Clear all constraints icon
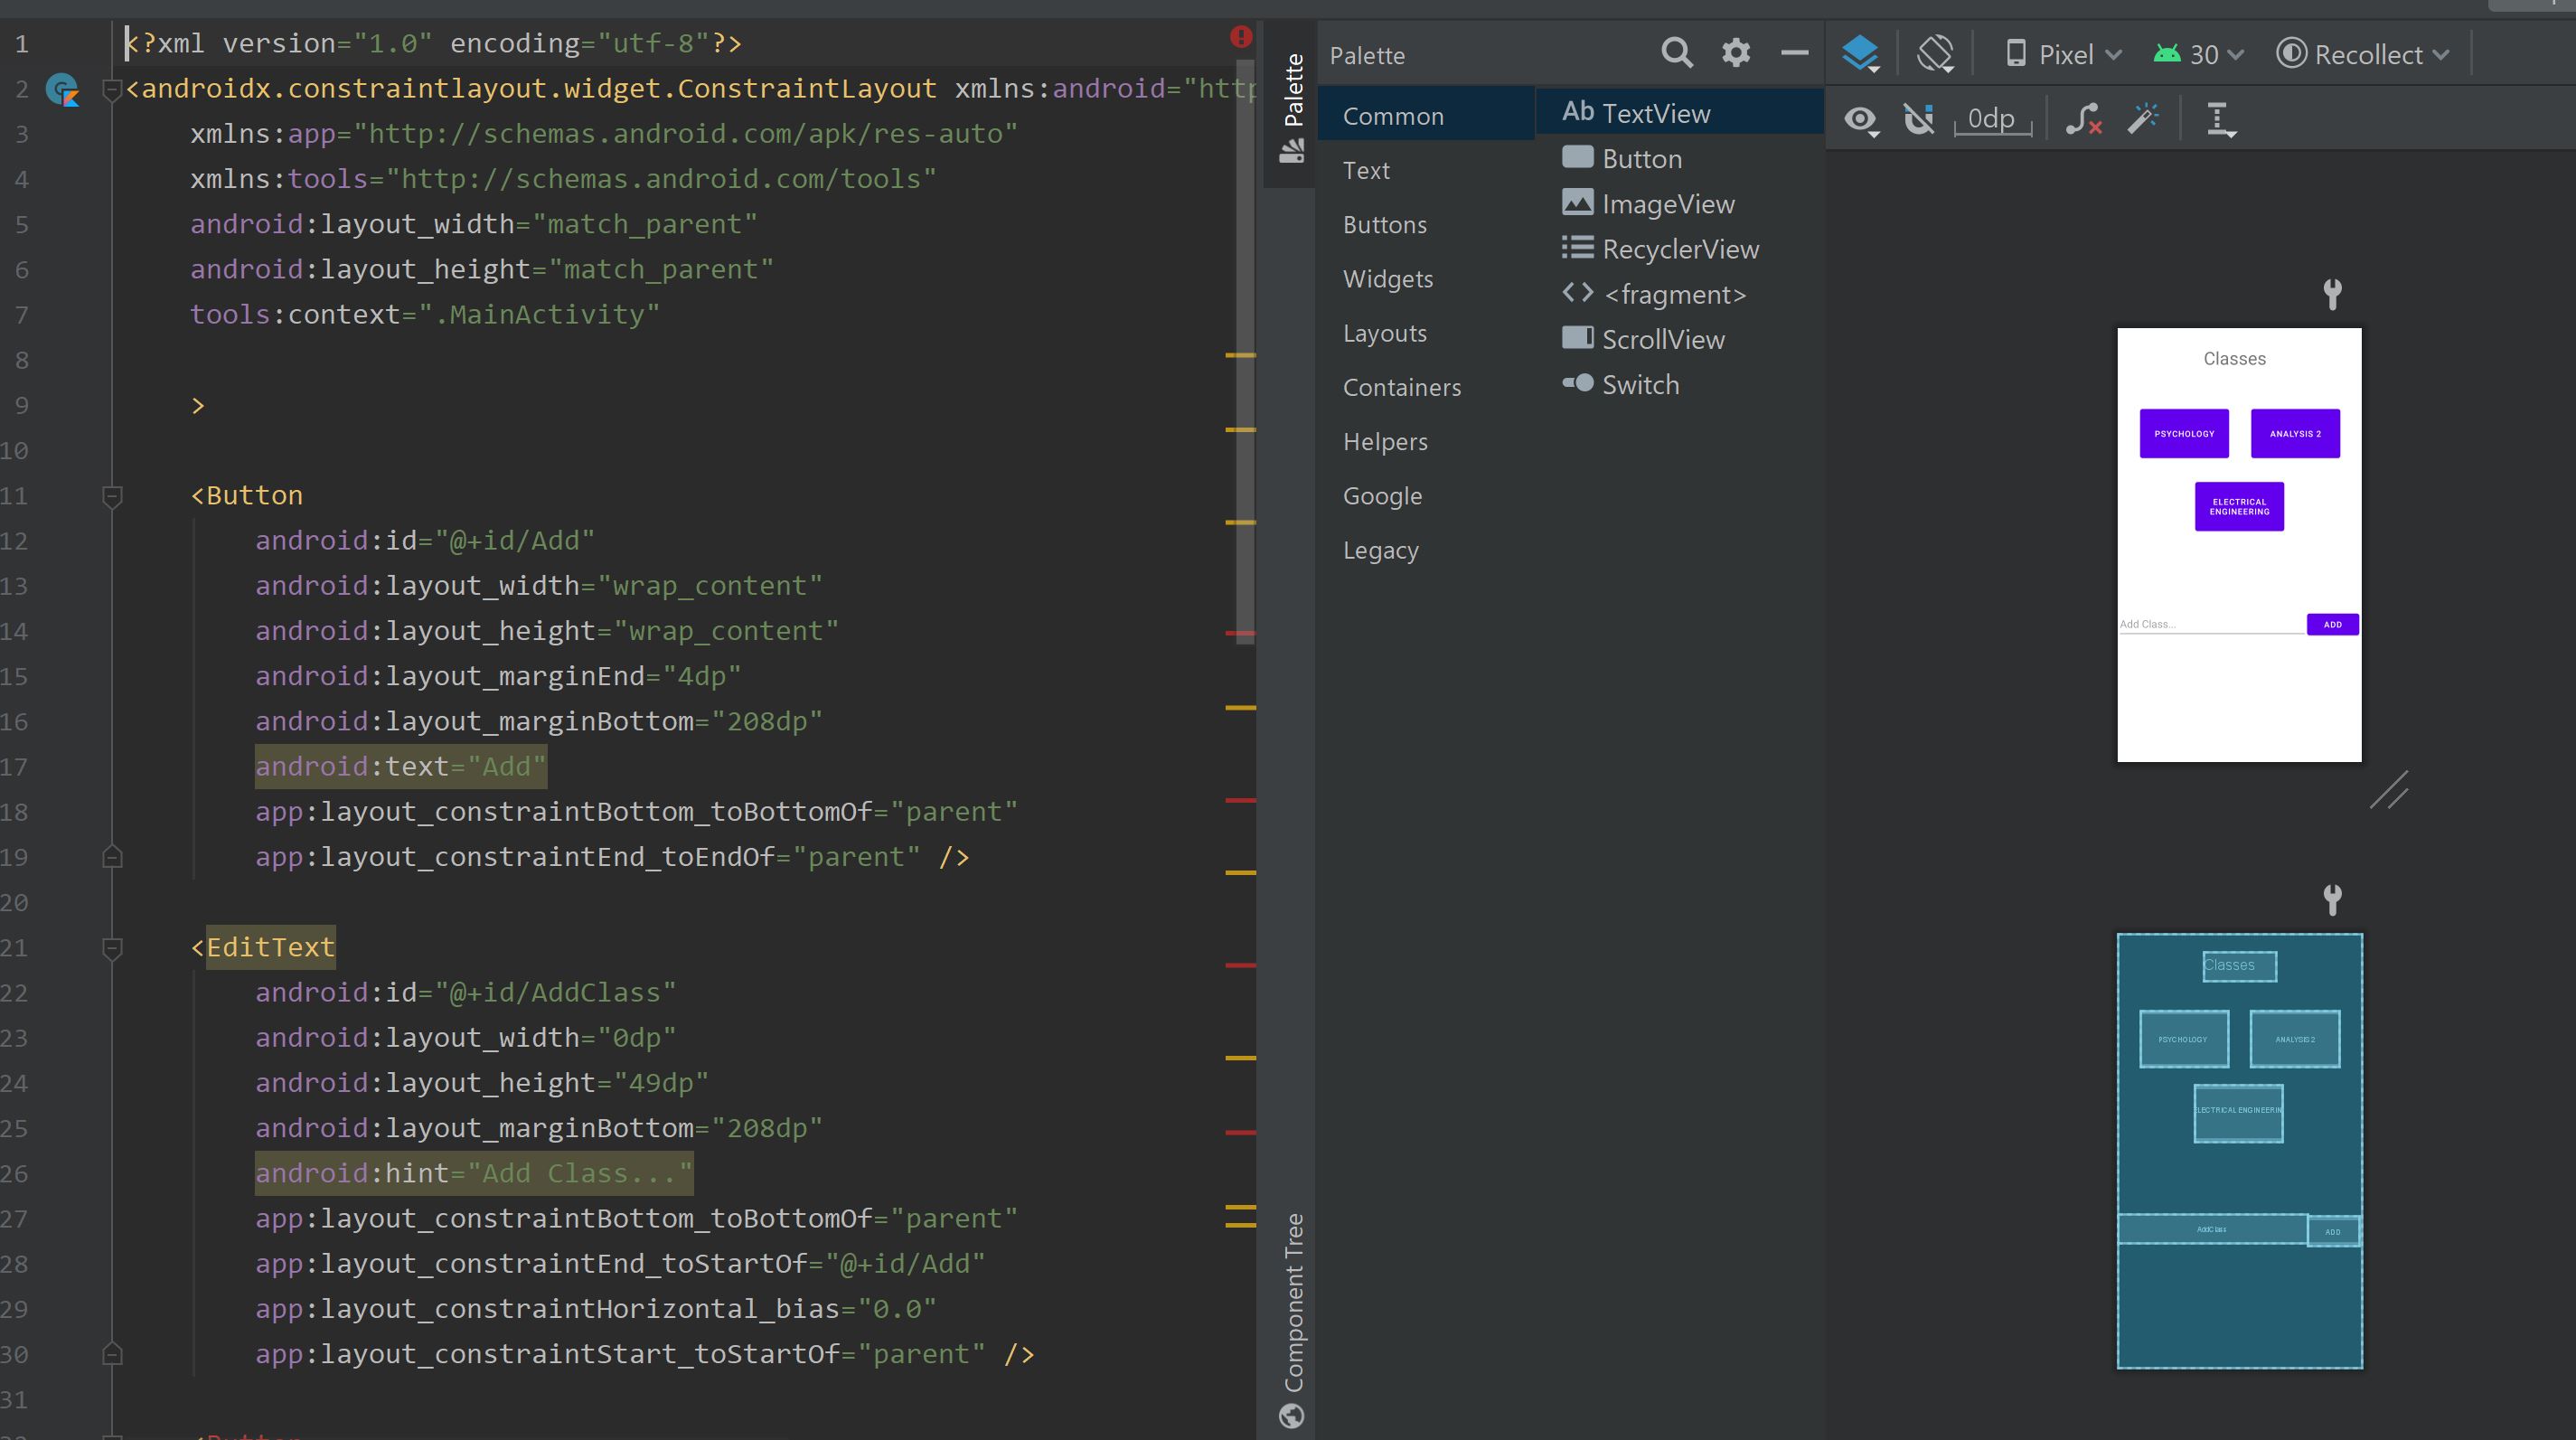The width and height of the screenshot is (2576, 1440). coord(2084,119)
